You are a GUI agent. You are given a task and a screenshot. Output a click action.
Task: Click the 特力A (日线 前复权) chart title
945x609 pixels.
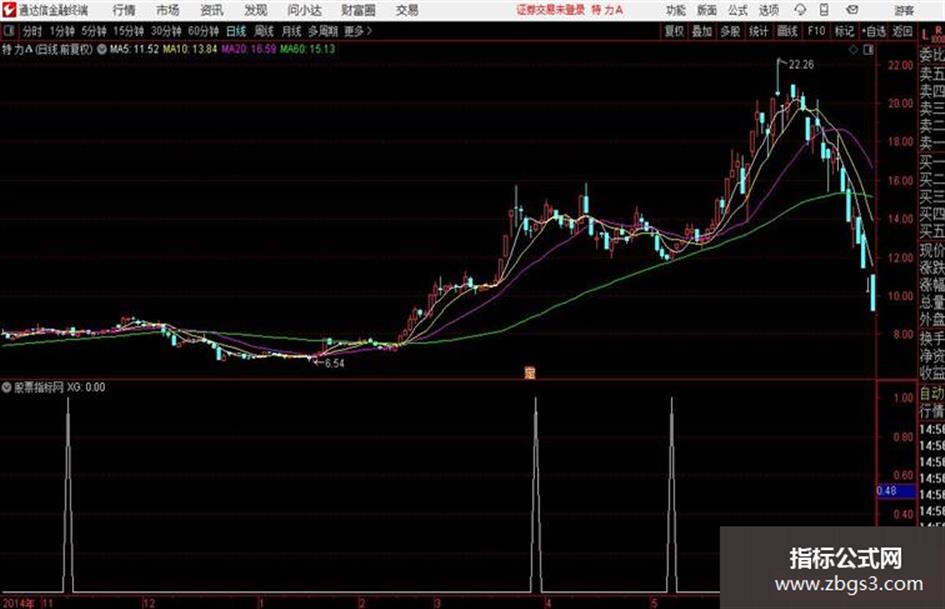48,49
